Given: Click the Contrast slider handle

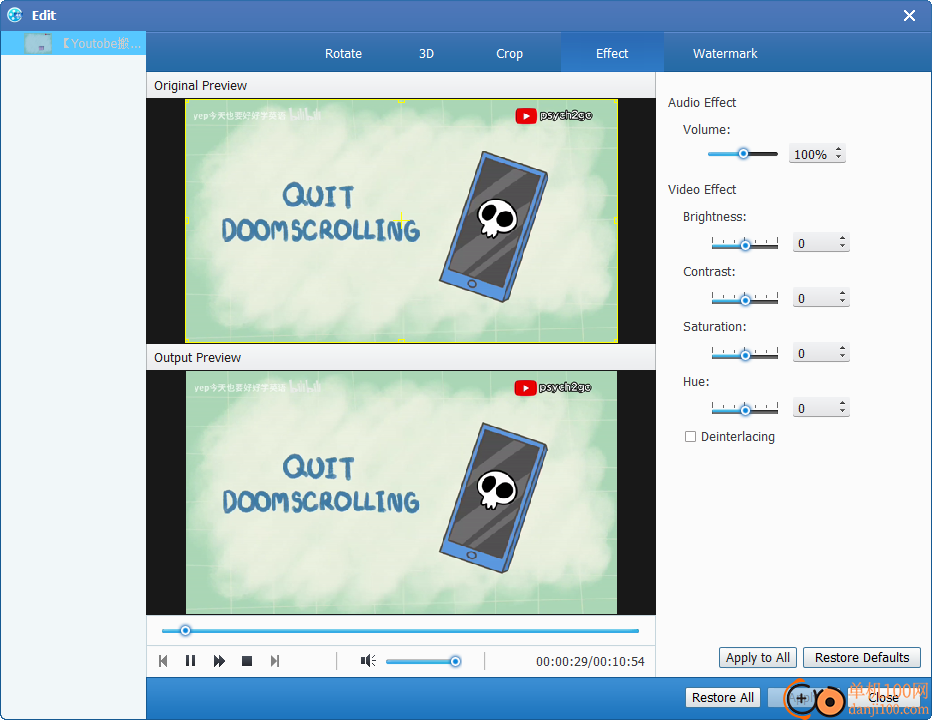Looking at the screenshot, I should pyautogui.click(x=745, y=300).
